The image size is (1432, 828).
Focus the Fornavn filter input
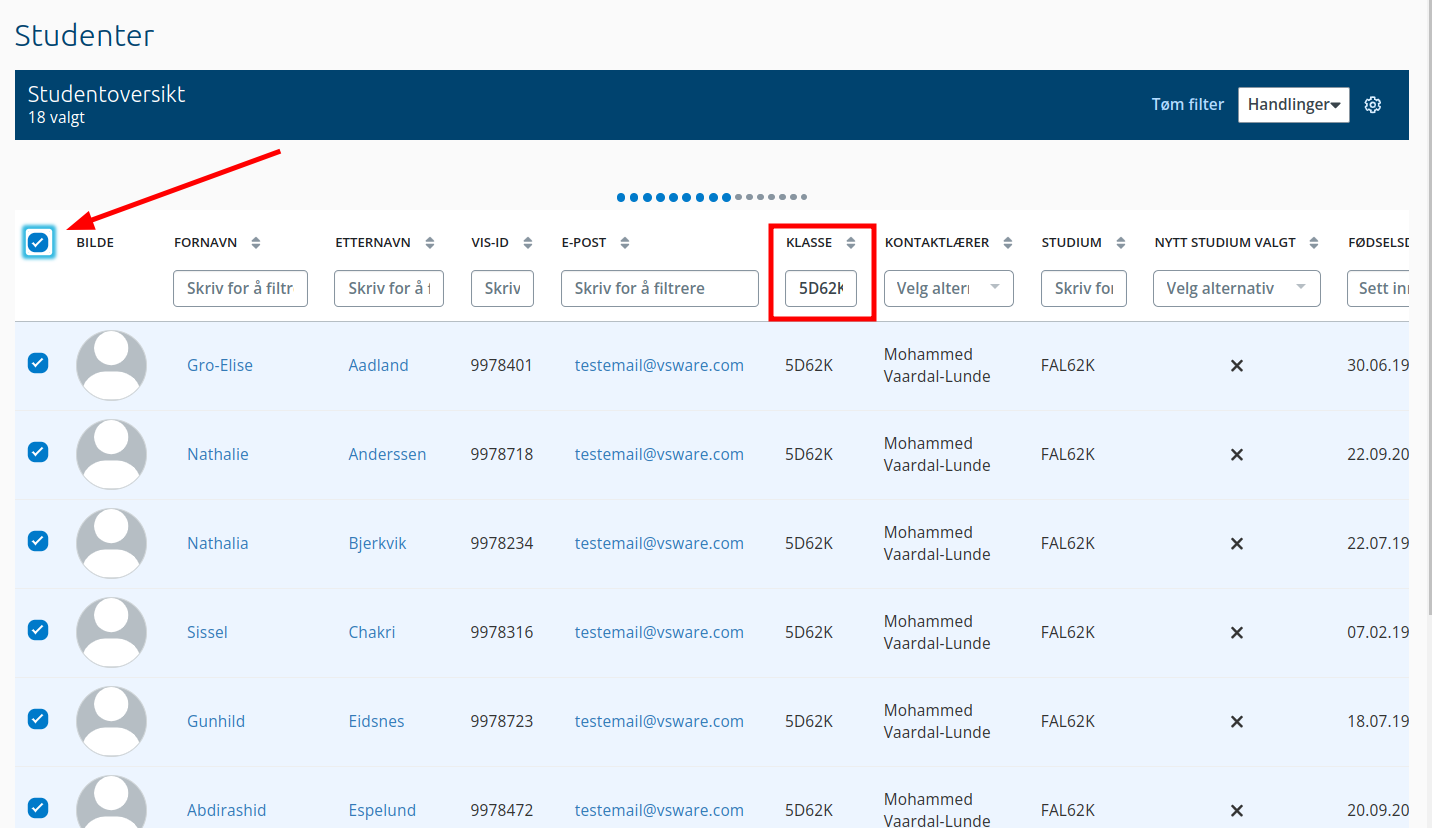point(240,288)
